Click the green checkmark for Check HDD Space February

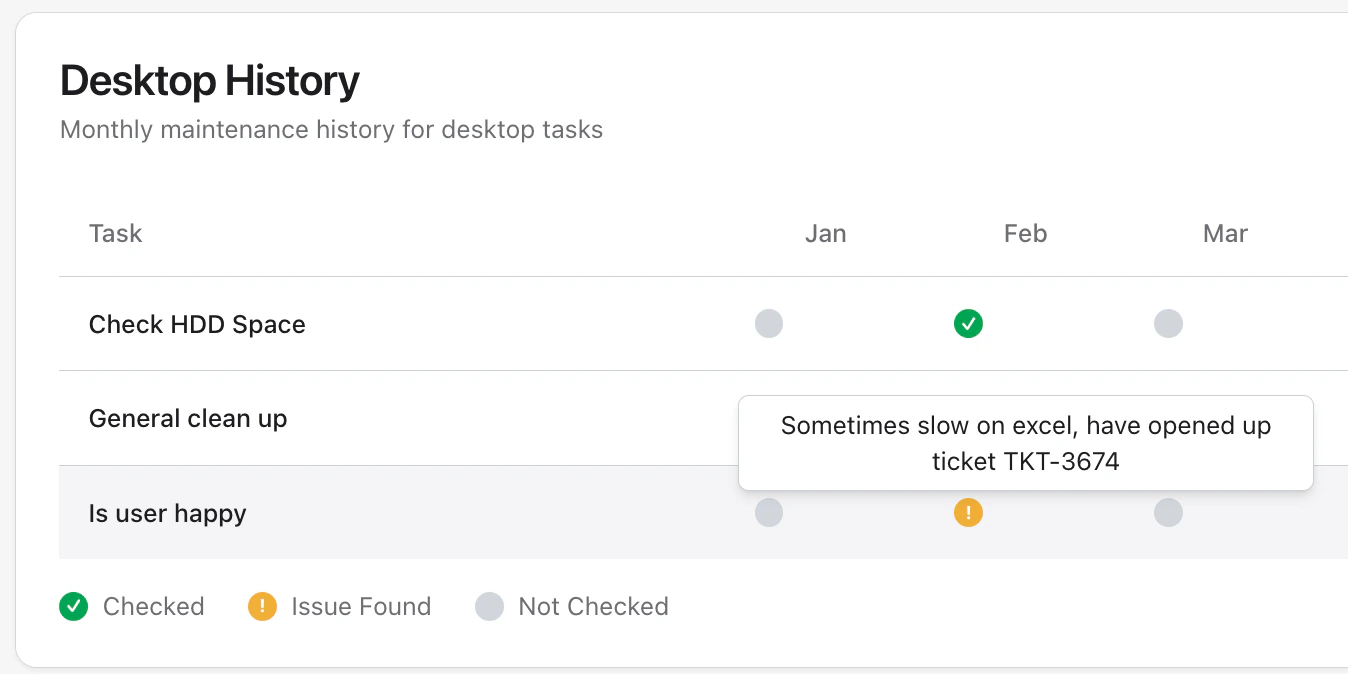click(x=968, y=323)
